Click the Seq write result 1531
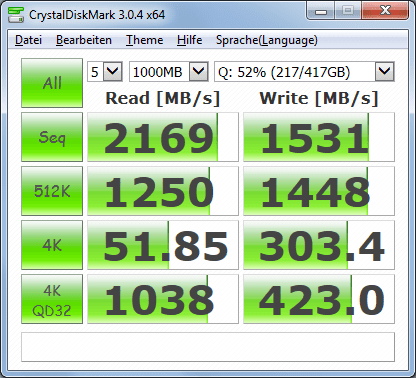416x378 pixels. click(319, 137)
